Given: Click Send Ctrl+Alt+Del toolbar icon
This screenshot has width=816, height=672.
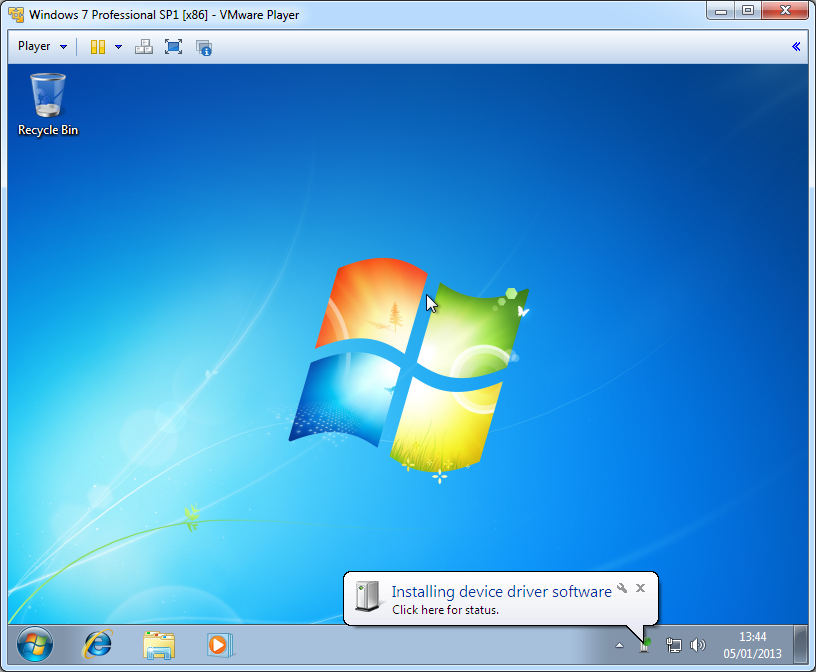Looking at the screenshot, I should click(x=144, y=47).
